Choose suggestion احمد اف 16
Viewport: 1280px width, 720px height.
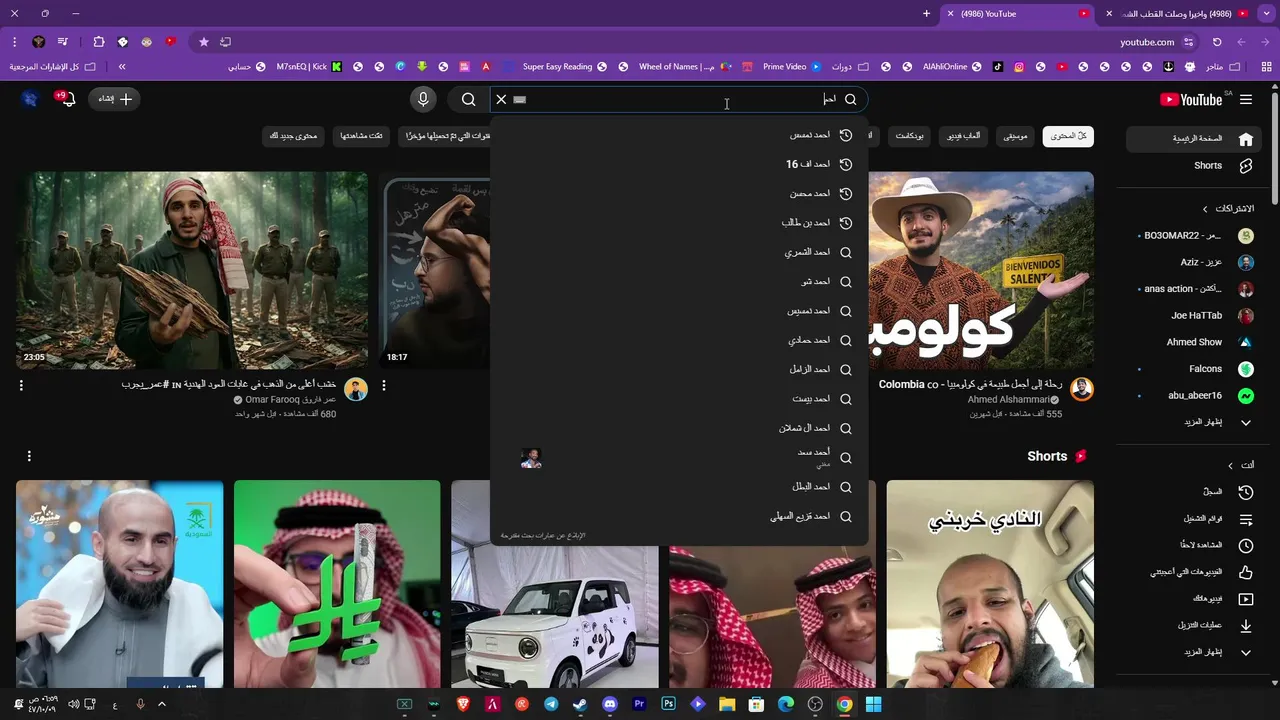point(680,164)
